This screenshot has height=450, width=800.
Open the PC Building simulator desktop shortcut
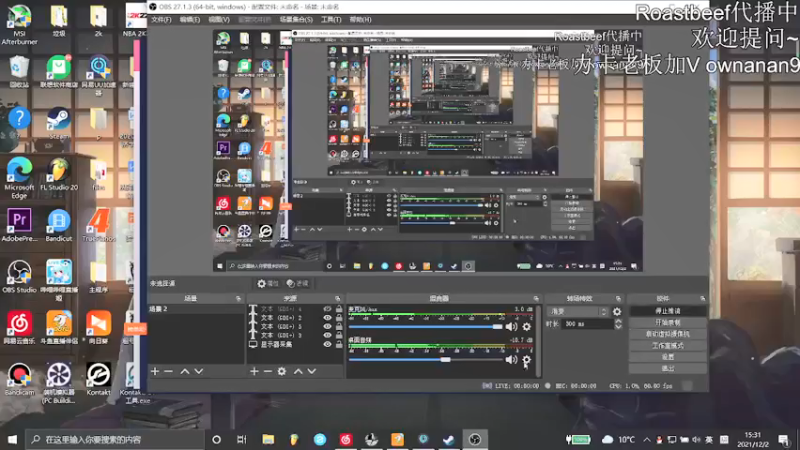[x=59, y=383]
